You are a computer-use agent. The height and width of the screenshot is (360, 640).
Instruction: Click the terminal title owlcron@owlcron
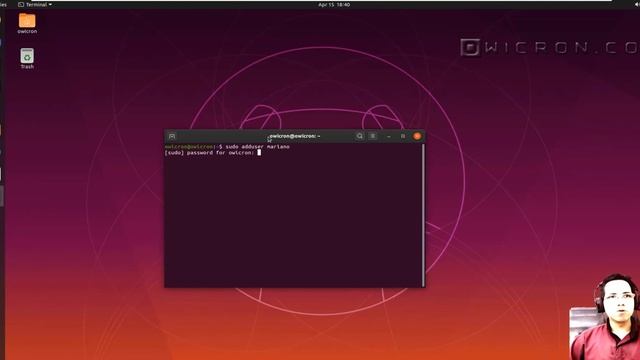[x=294, y=136]
